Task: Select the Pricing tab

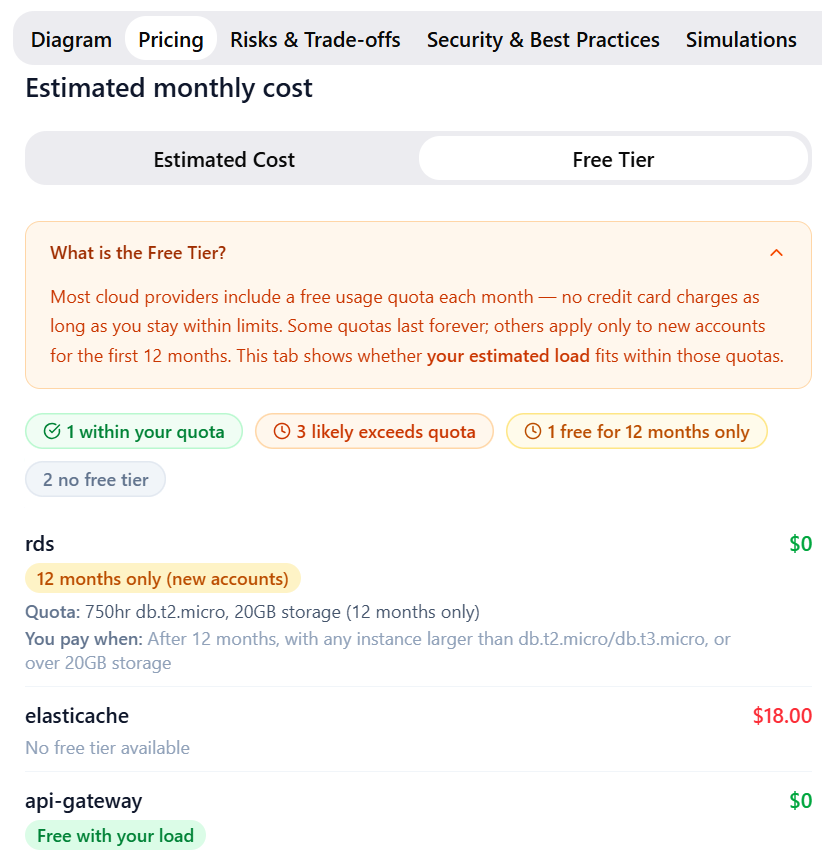Action: pos(171,40)
